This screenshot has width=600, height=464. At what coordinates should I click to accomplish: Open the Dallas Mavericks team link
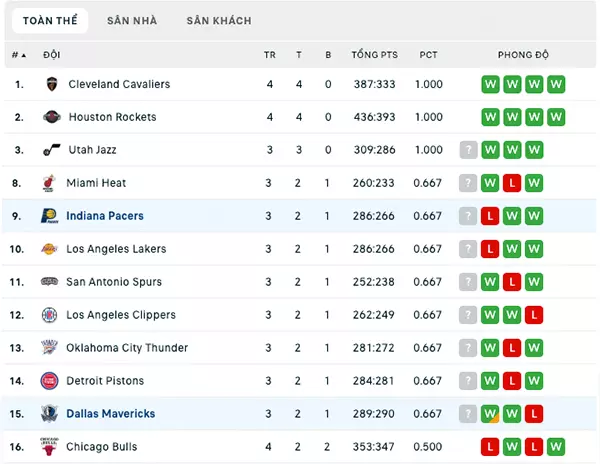click(111, 414)
